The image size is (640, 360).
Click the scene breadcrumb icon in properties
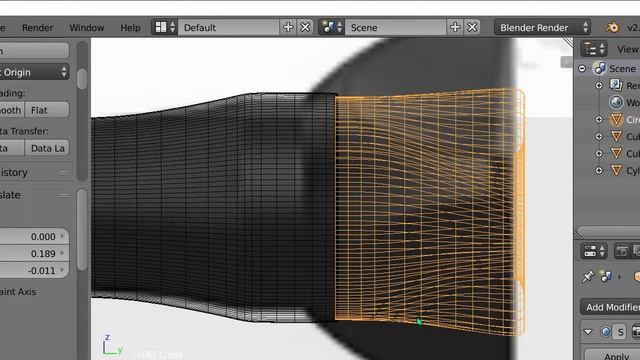606,277
